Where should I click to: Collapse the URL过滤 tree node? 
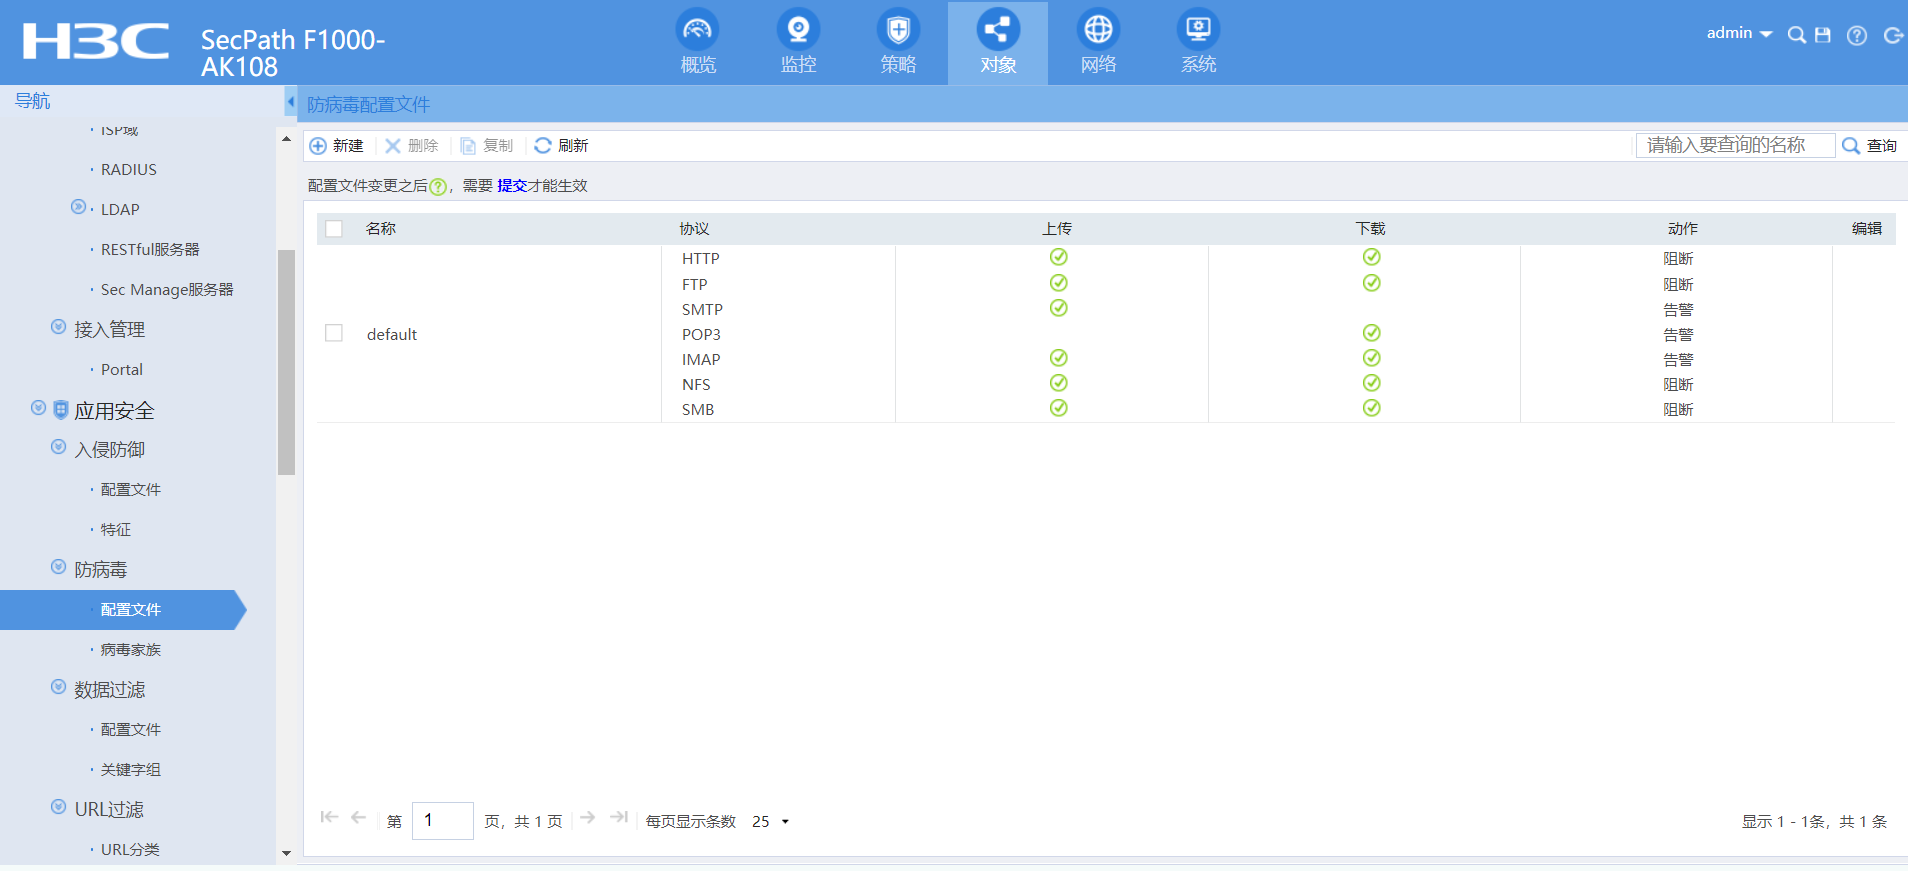59,807
